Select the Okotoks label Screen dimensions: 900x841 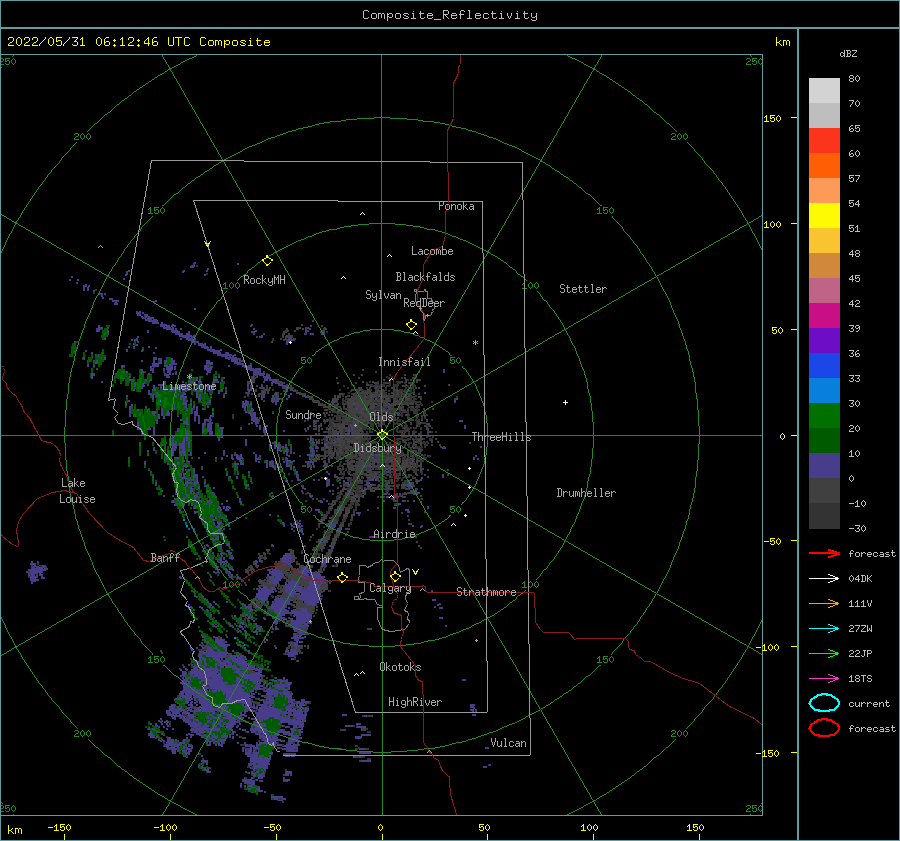[x=400, y=667]
